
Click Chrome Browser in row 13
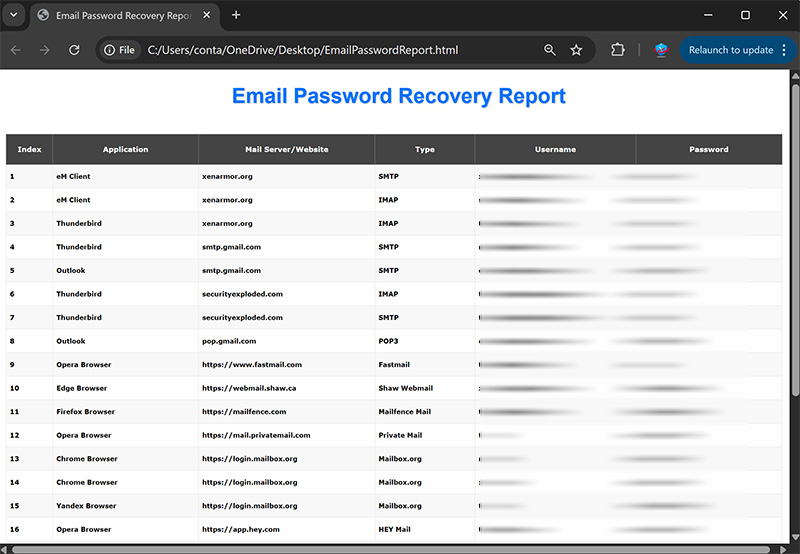coord(87,459)
